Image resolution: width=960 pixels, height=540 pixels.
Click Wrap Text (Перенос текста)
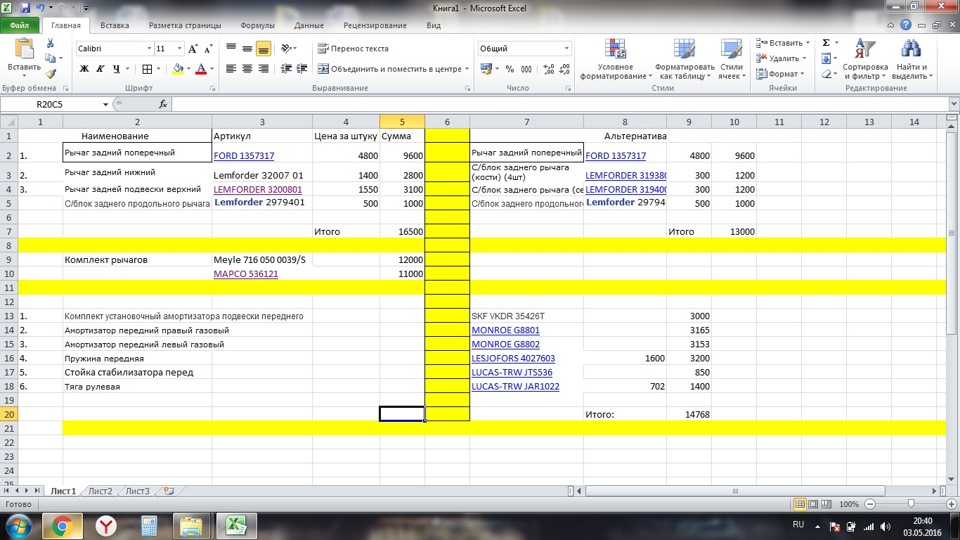353,48
